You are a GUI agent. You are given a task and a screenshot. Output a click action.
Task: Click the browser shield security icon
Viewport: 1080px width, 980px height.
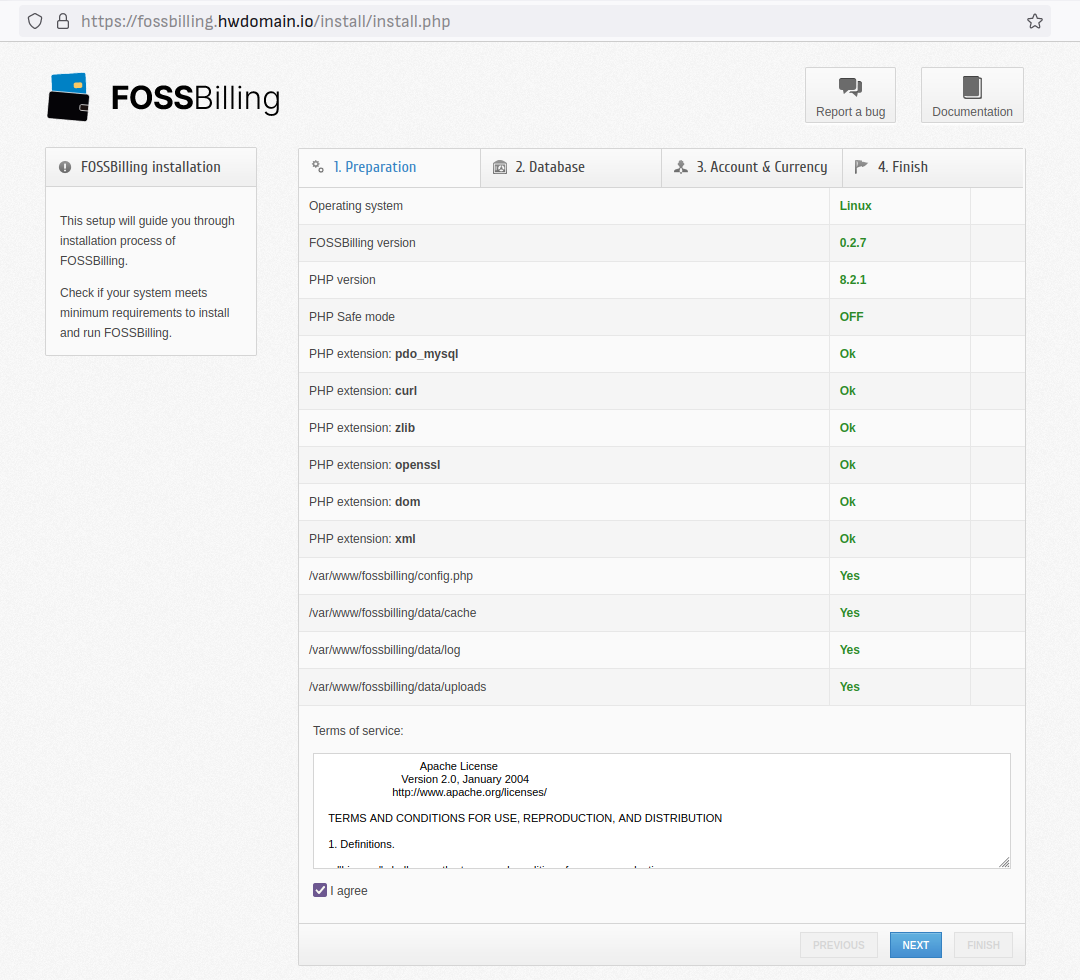pos(35,21)
